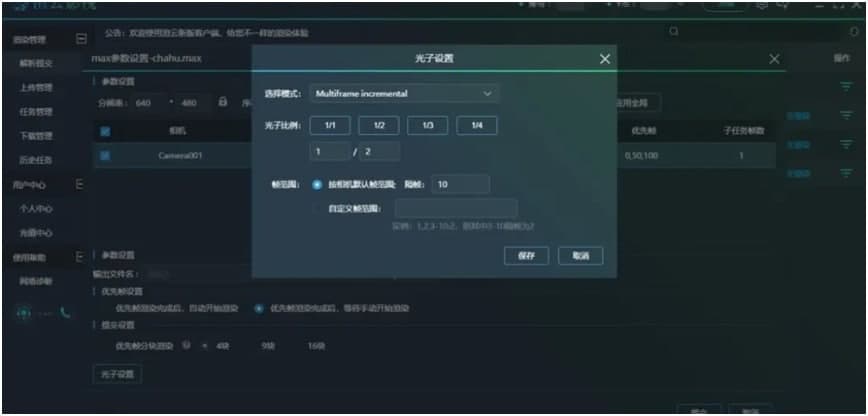Open the 光子设置 button at bottom left
The height and width of the screenshot is (416, 868).
click(x=117, y=374)
